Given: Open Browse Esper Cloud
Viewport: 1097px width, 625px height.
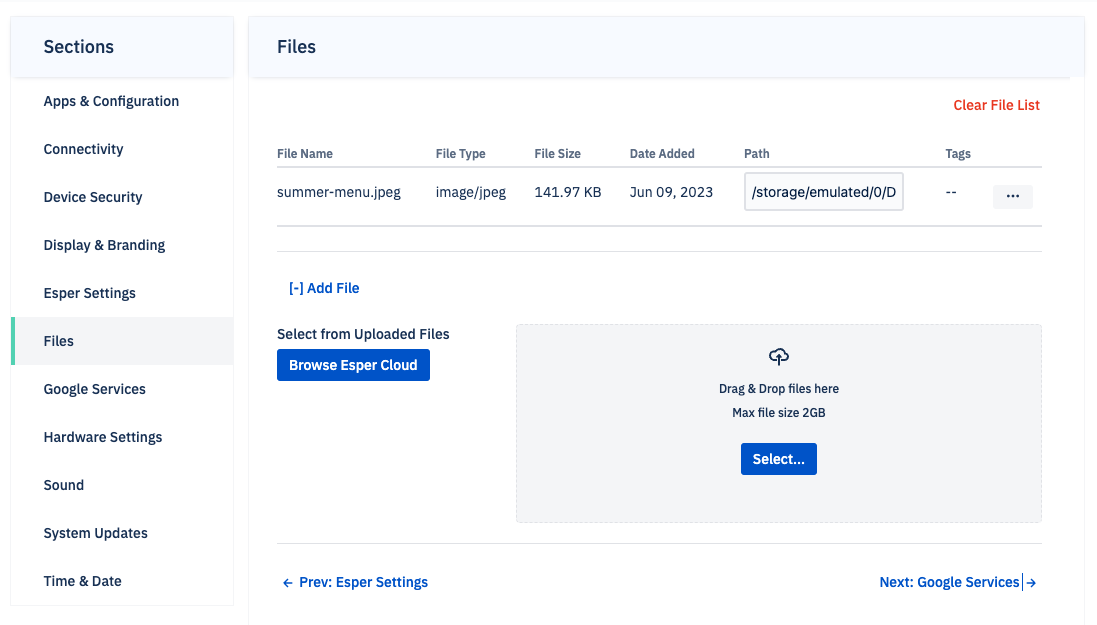Looking at the screenshot, I should click(353, 365).
